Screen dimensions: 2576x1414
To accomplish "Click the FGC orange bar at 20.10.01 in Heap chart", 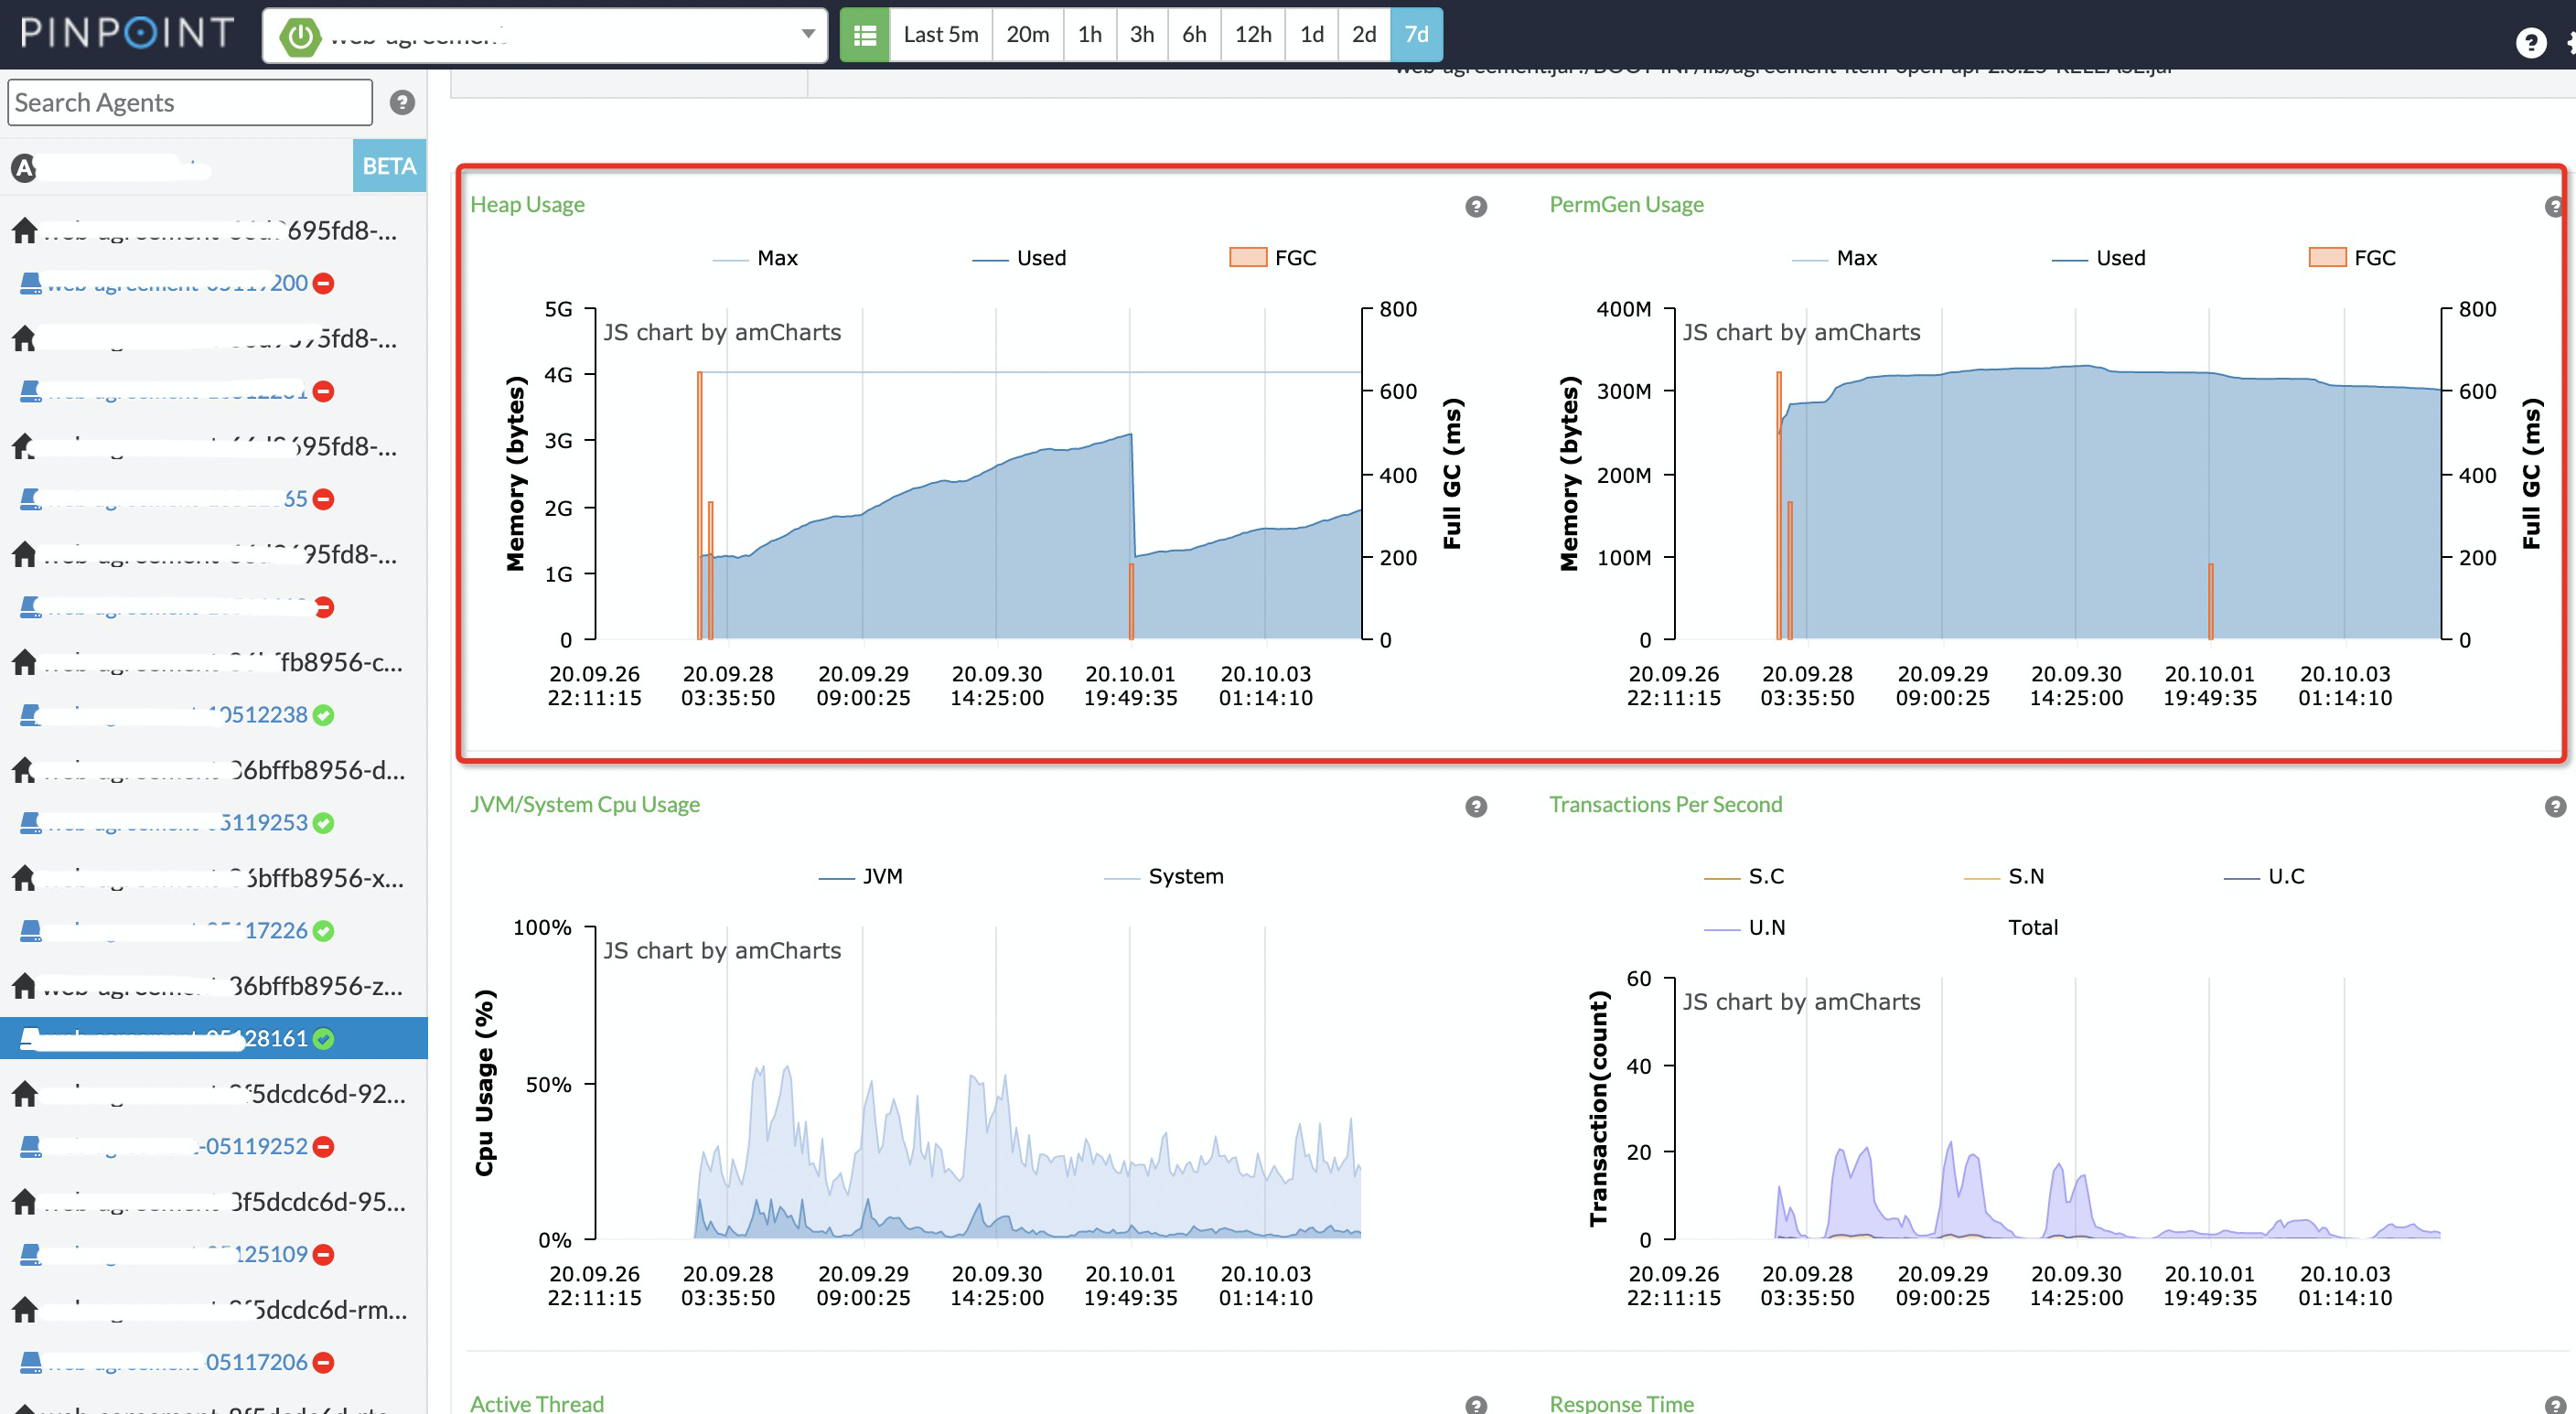I will tap(1131, 601).
